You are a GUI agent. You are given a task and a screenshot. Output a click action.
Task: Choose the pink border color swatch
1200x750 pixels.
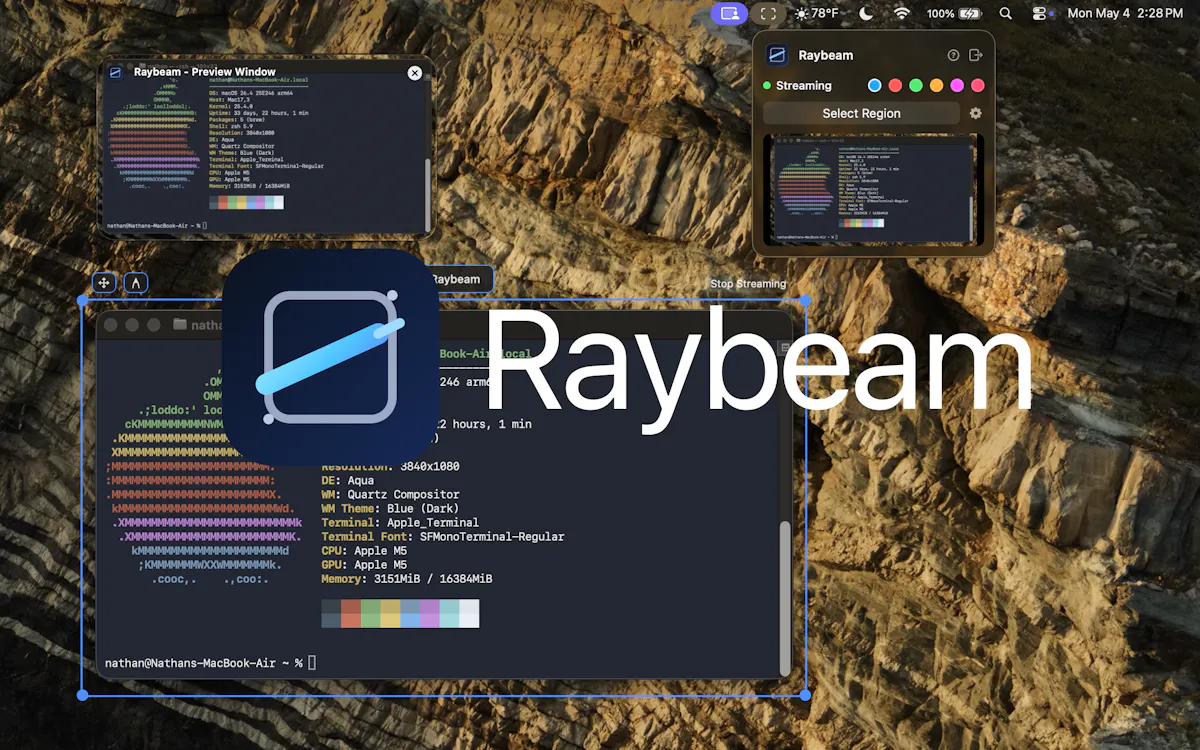pyautogui.click(x=978, y=86)
